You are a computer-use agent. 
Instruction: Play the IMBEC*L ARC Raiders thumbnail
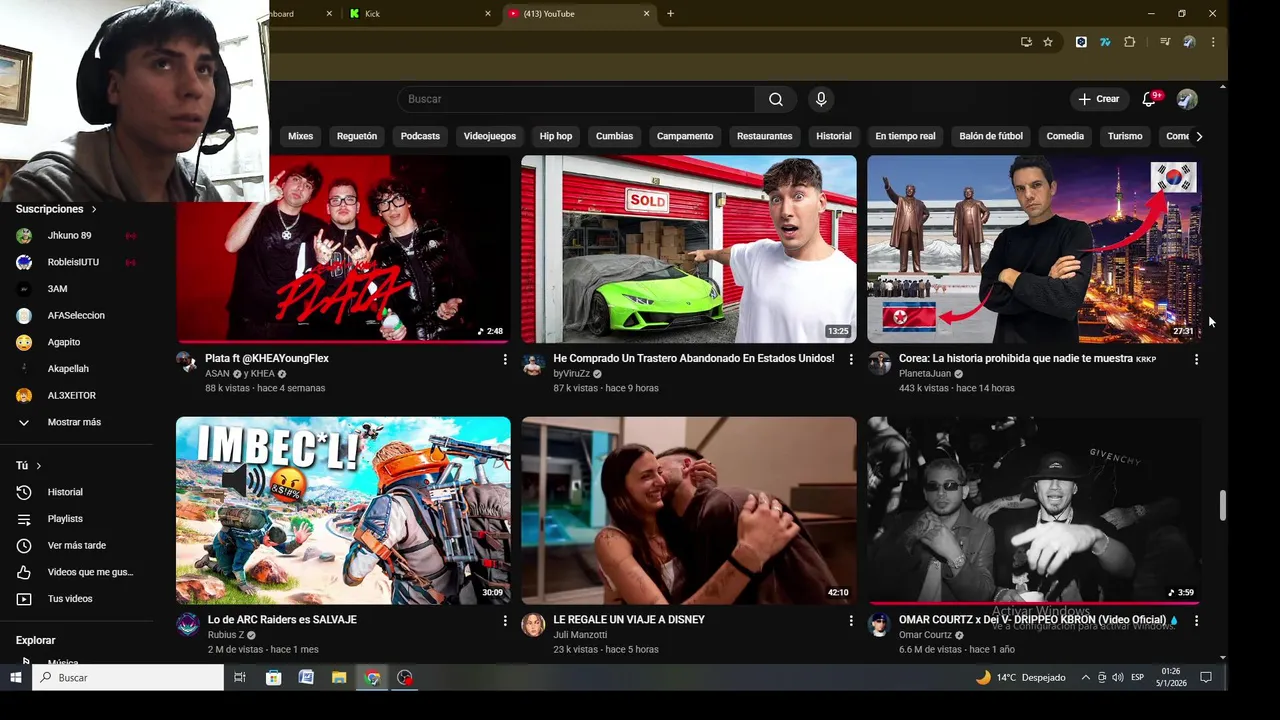point(343,511)
